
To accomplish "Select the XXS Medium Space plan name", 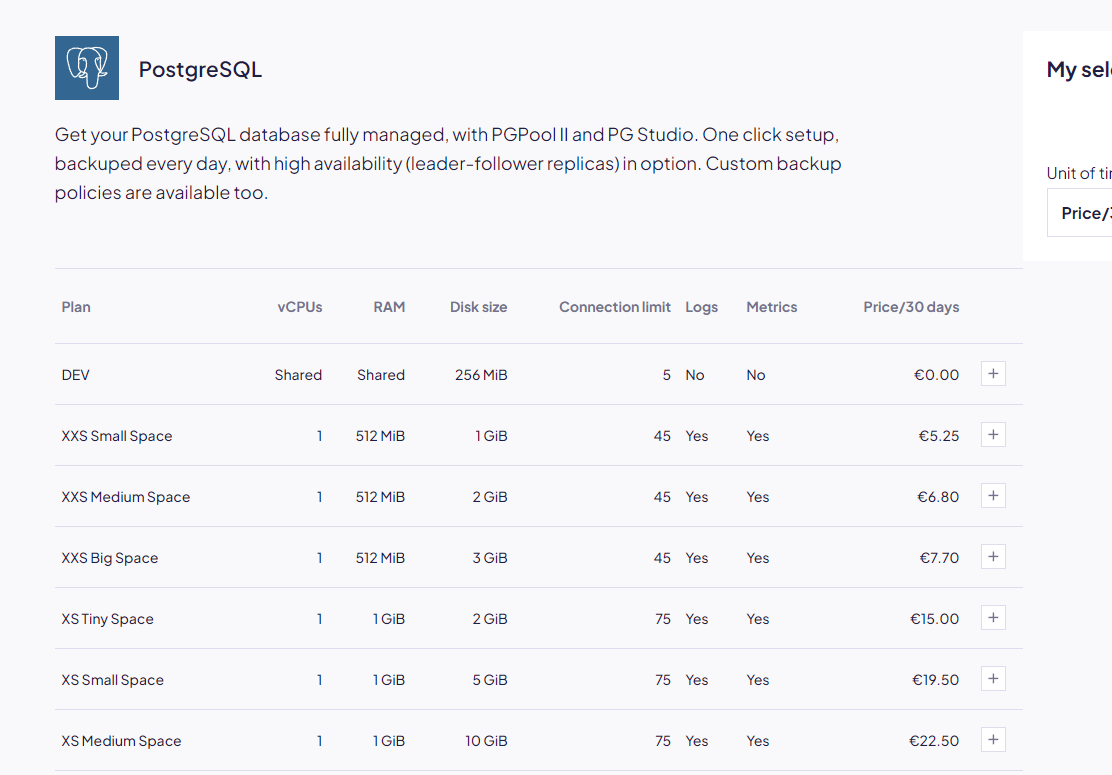I will click(126, 497).
